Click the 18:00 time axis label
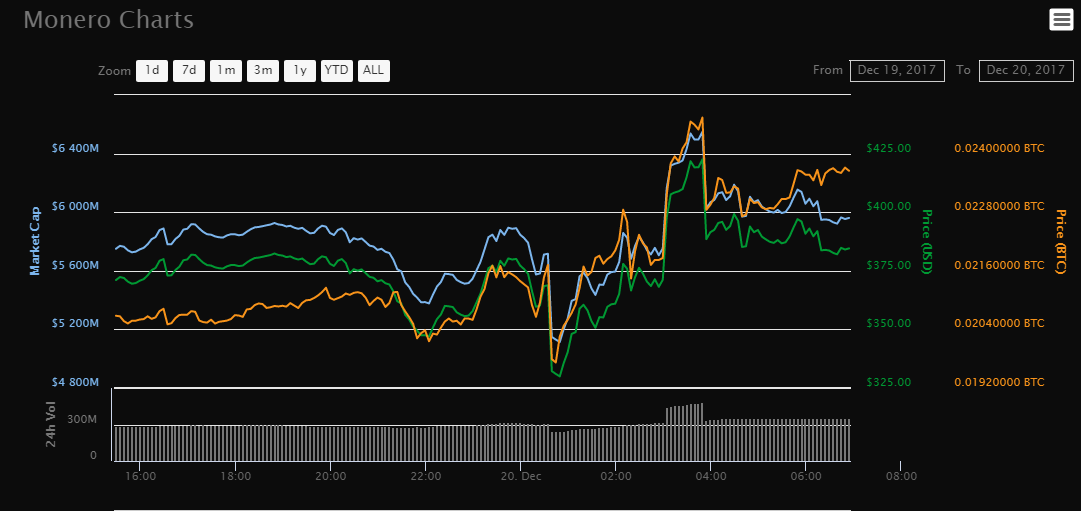Image resolution: width=1081 pixels, height=511 pixels. click(x=236, y=477)
